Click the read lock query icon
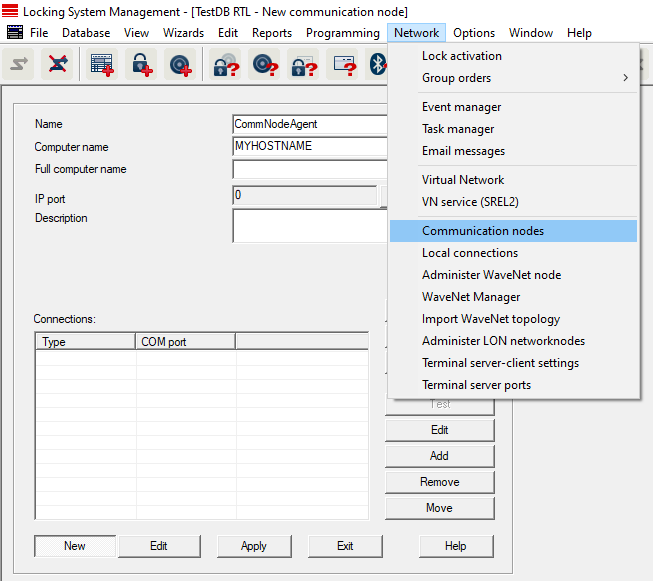Image resolution: width=653 pixels, height=581 pixels. coord(226,65)
